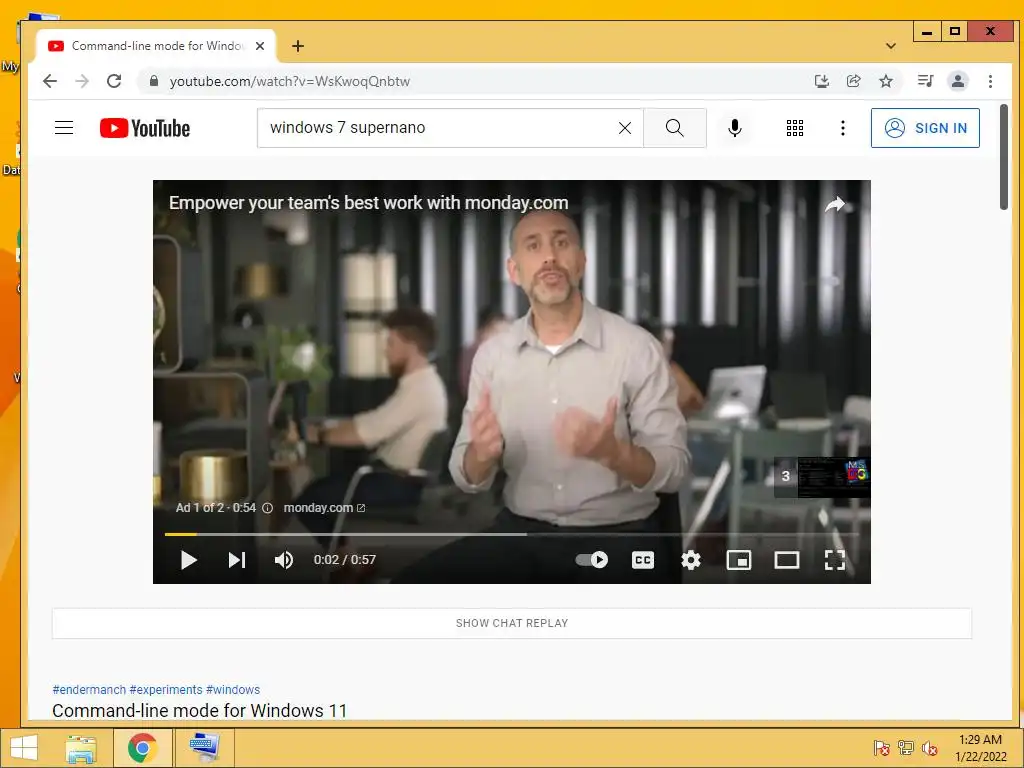Mute the video volume

tap(284, 560)
